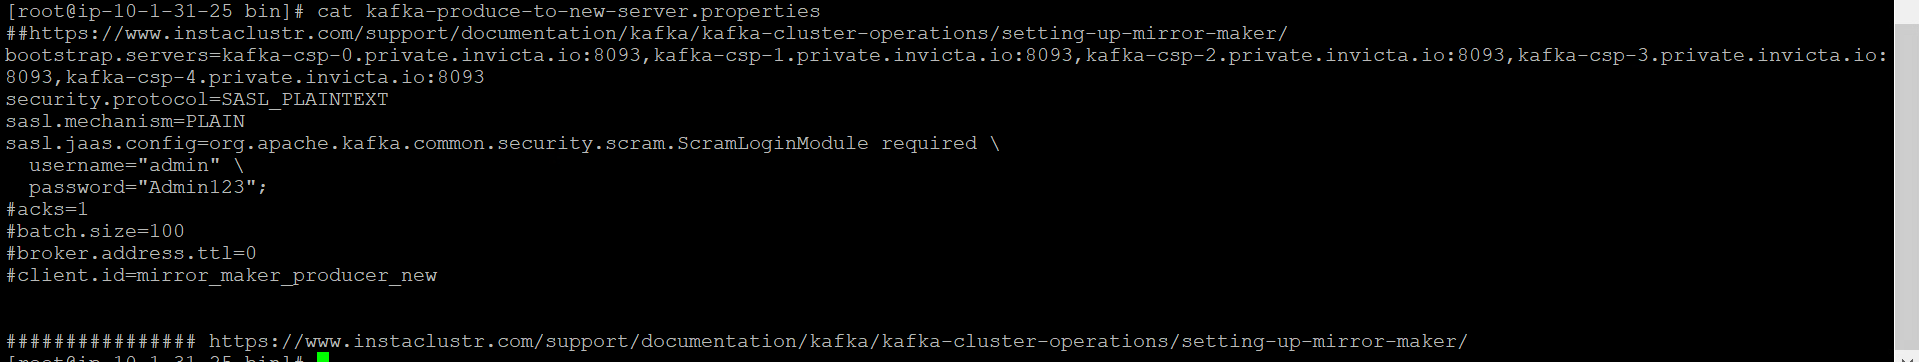Click the bootstrap.servers property key
Viewport: 1919px width, 362px height.
(x=108, y=55)
